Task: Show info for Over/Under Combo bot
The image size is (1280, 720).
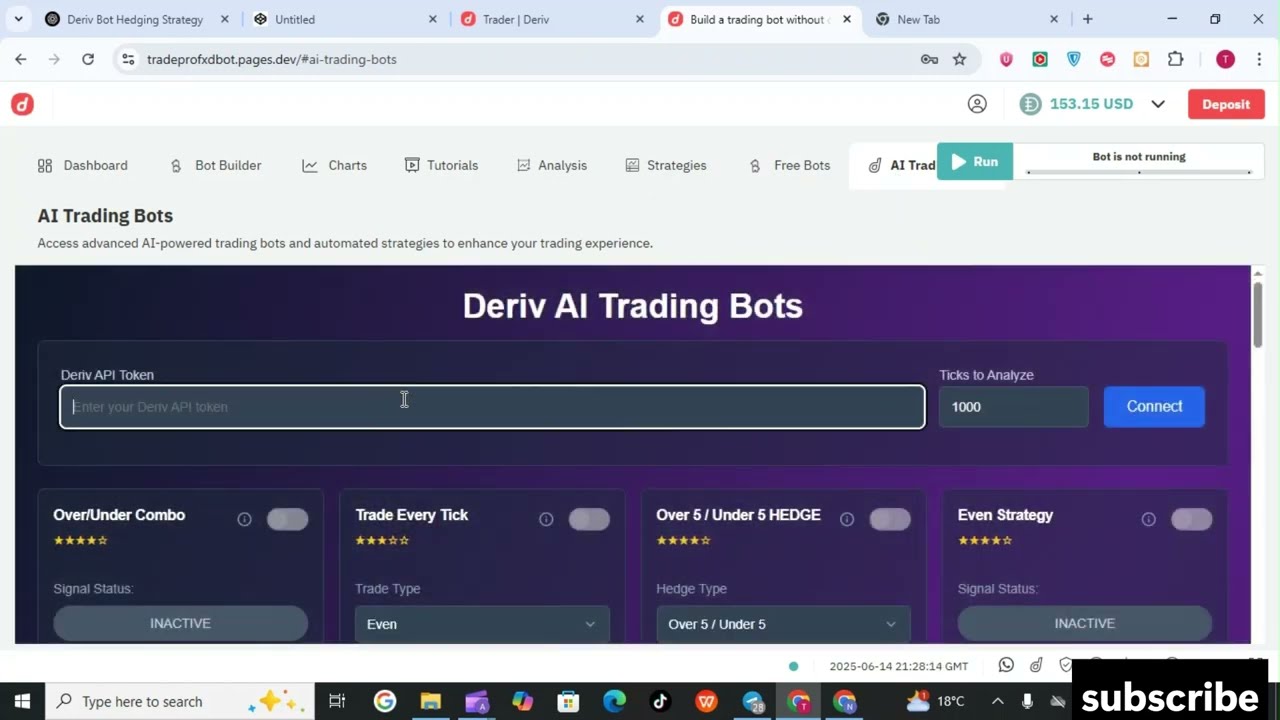Action: click(244, 519)
